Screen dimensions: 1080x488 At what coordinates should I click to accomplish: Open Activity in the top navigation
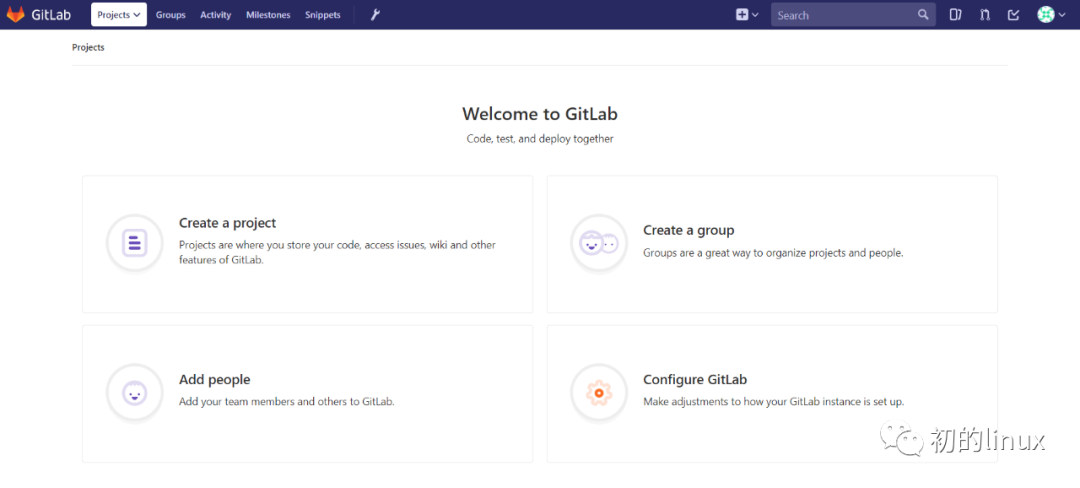click(x=216, y=14)
